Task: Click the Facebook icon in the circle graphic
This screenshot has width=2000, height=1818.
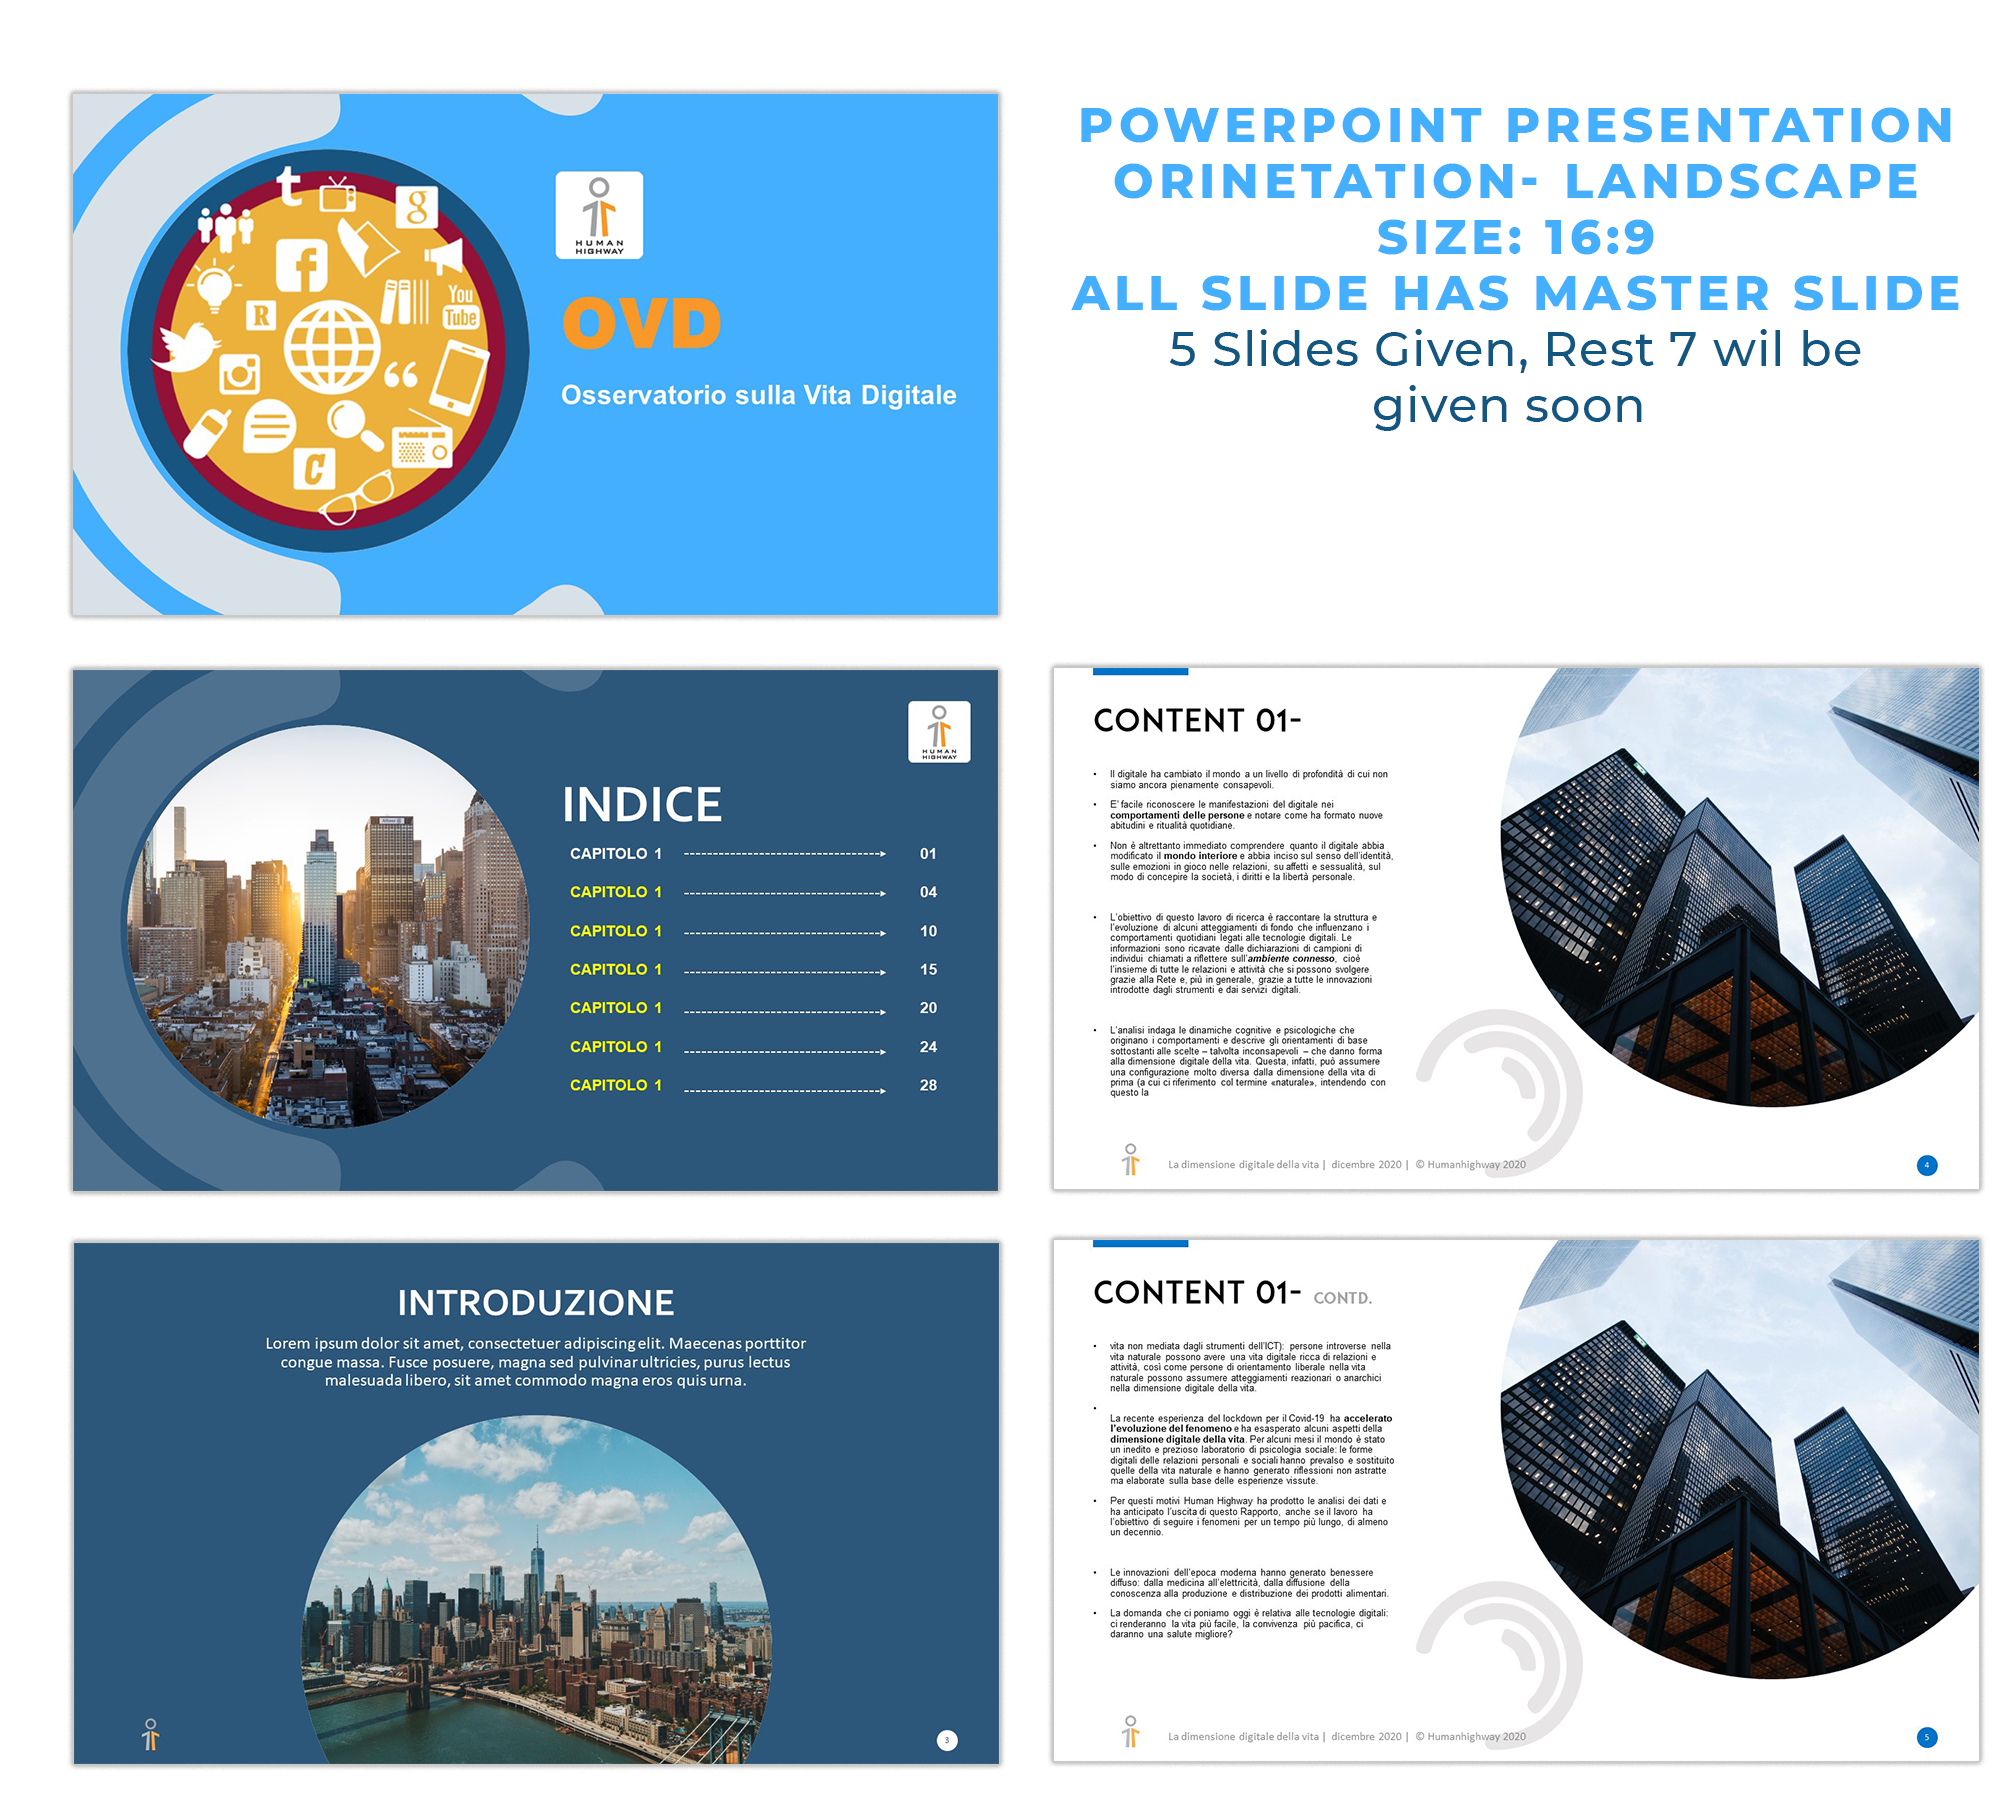Action: [x=301, y=265]
